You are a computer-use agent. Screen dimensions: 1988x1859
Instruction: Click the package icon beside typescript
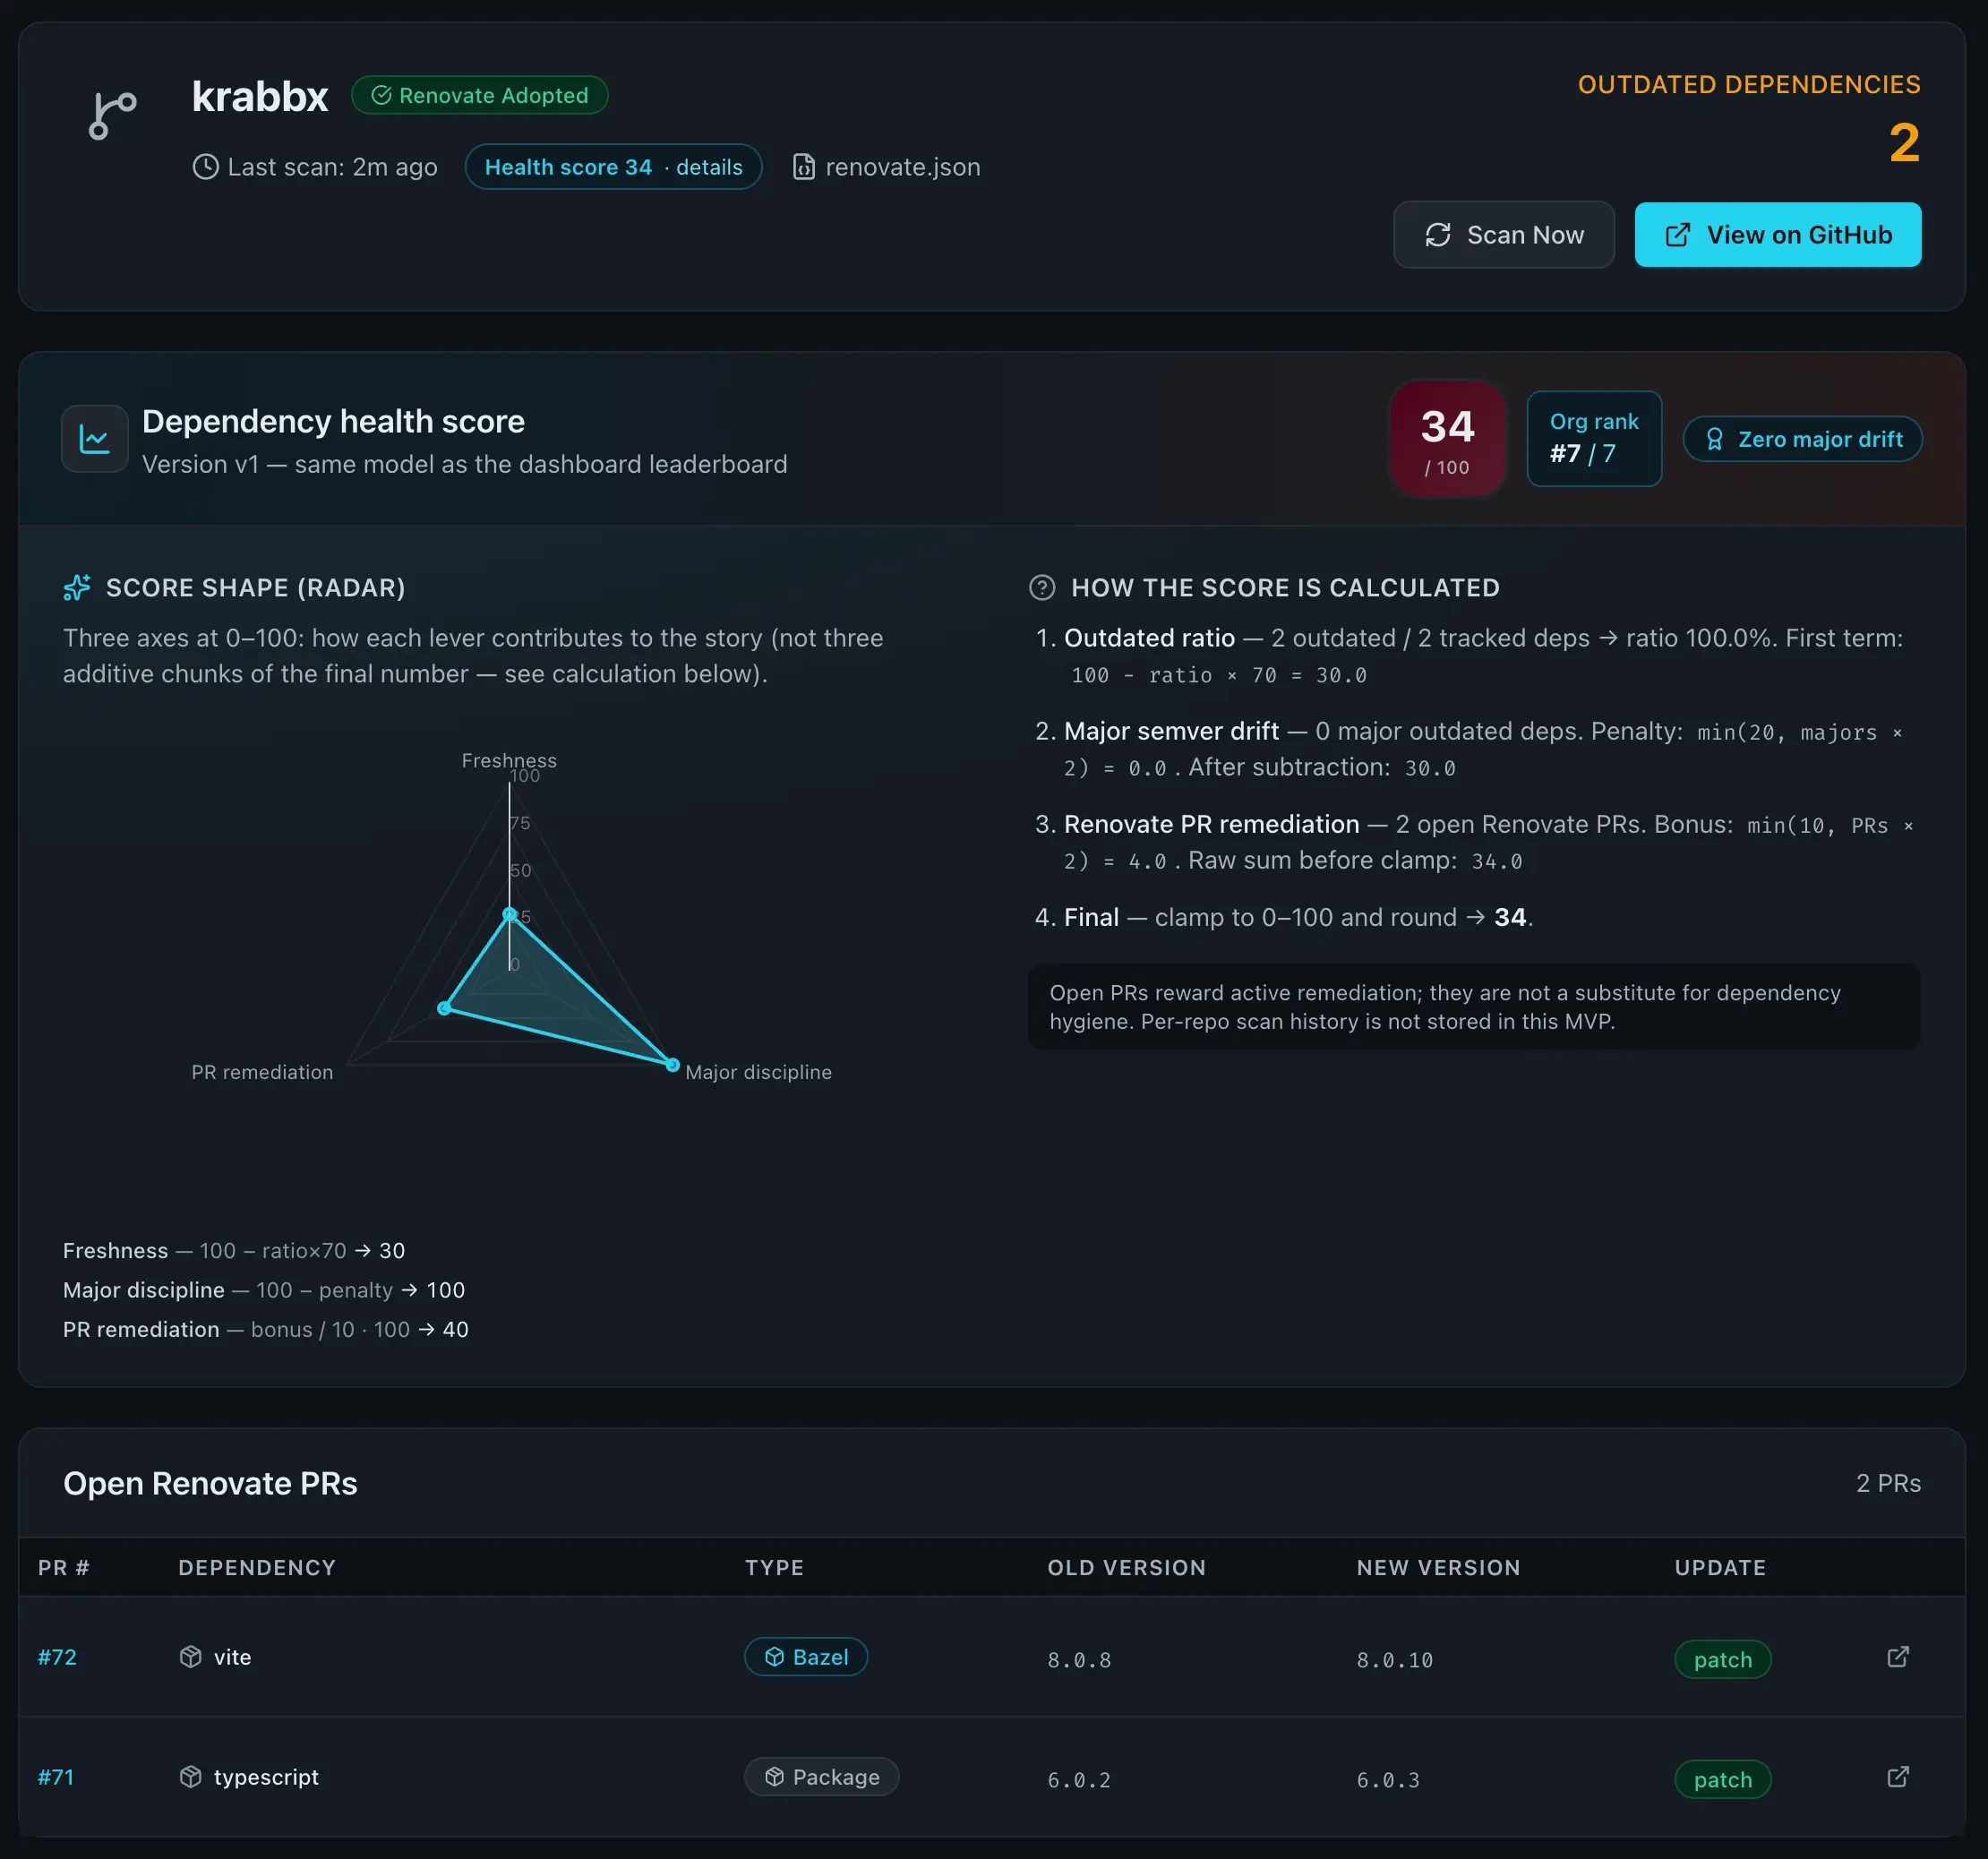click(190, 1777)
